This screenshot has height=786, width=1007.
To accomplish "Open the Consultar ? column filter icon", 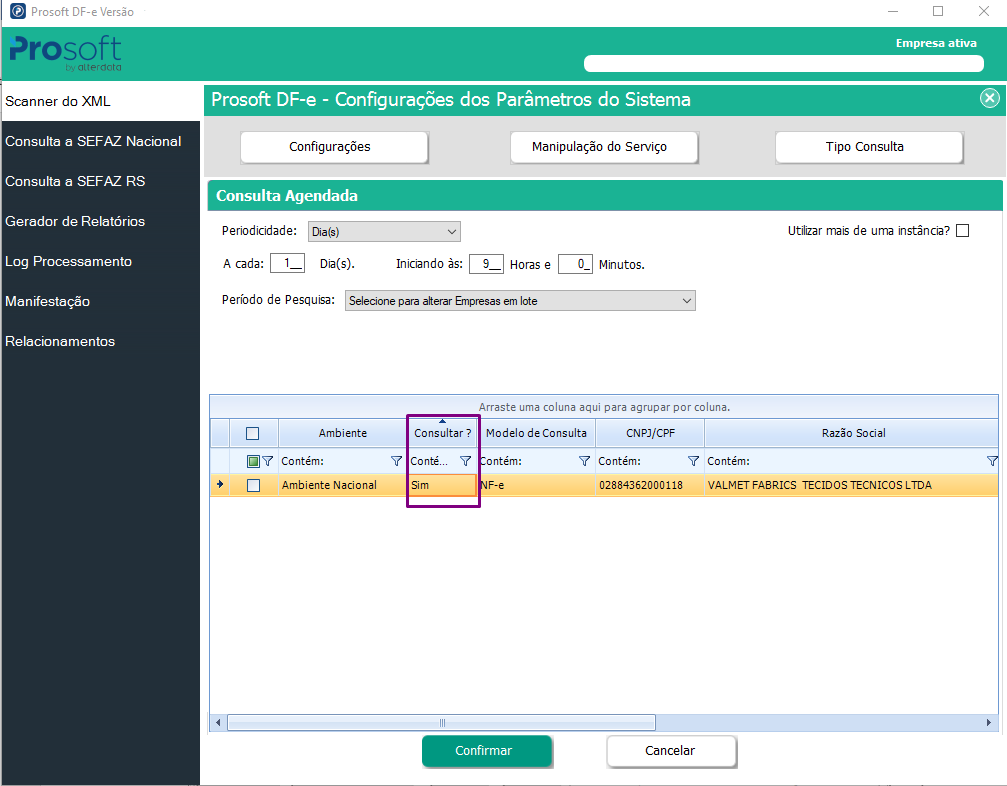I will click(x=466, y=461).
